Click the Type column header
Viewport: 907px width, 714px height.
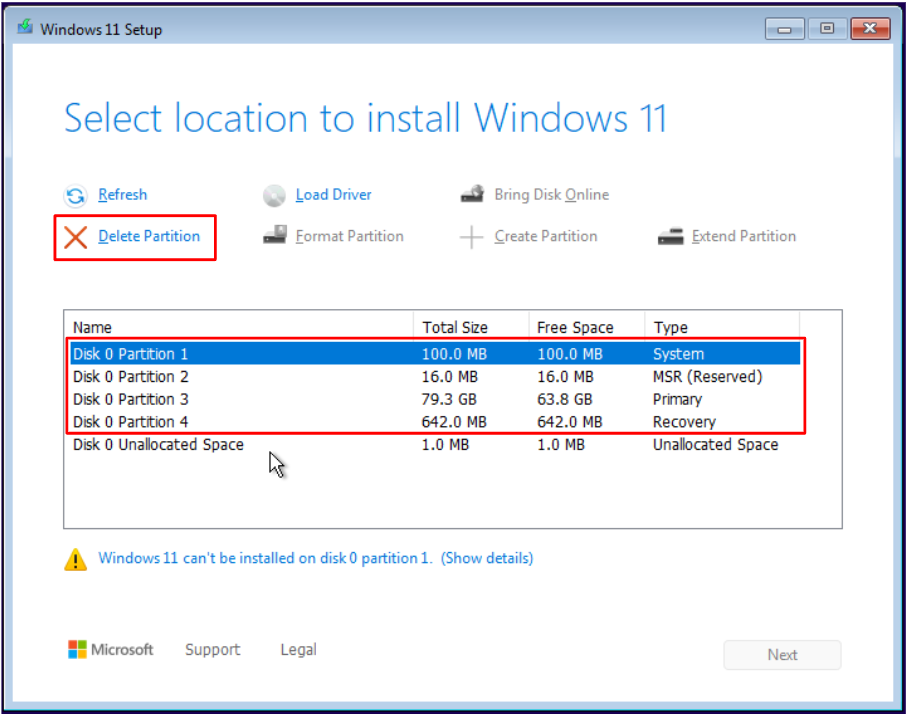click(670, 327)
